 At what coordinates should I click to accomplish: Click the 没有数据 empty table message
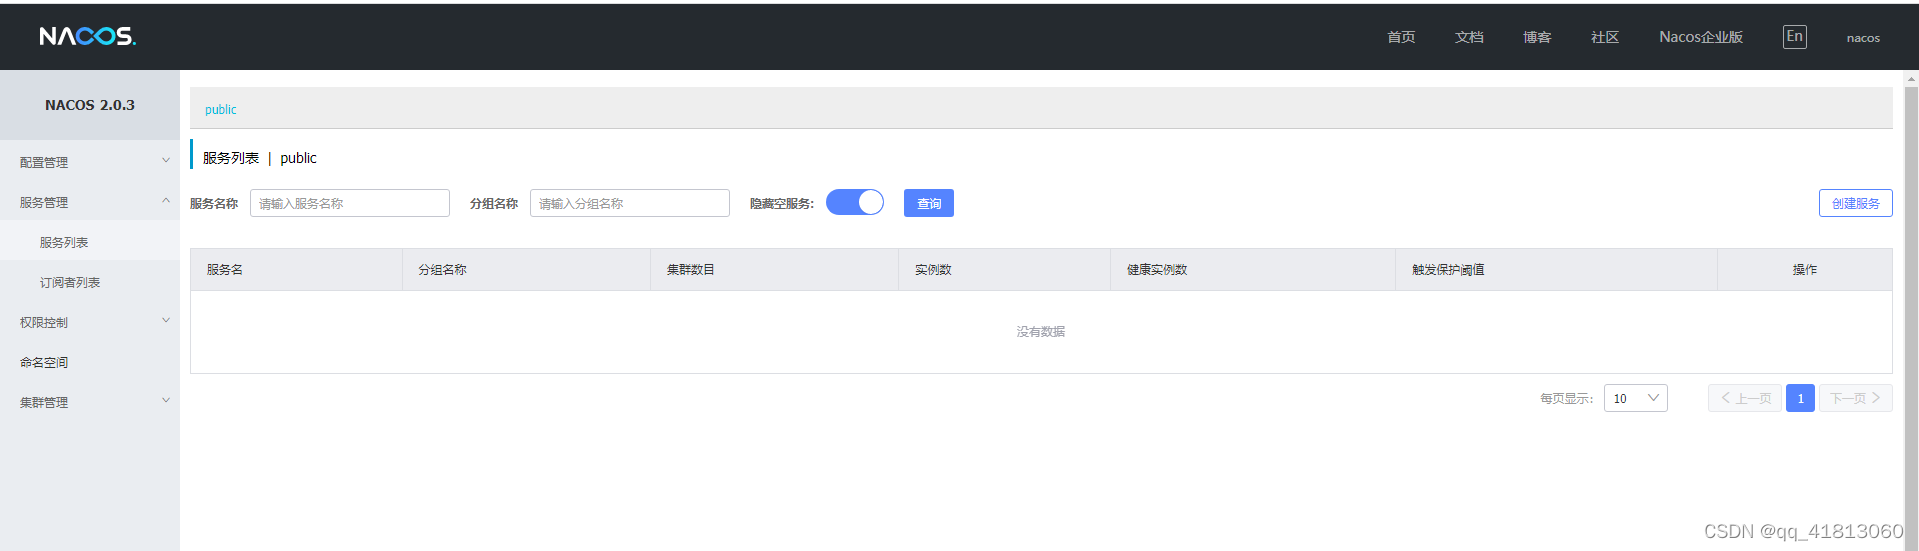click(1041, 332)
